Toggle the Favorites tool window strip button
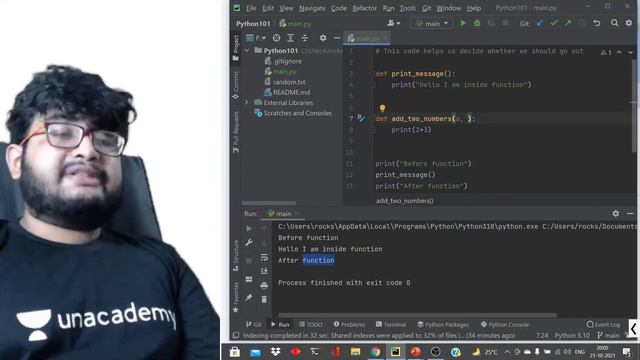640x360 pixels. point(236,297)
